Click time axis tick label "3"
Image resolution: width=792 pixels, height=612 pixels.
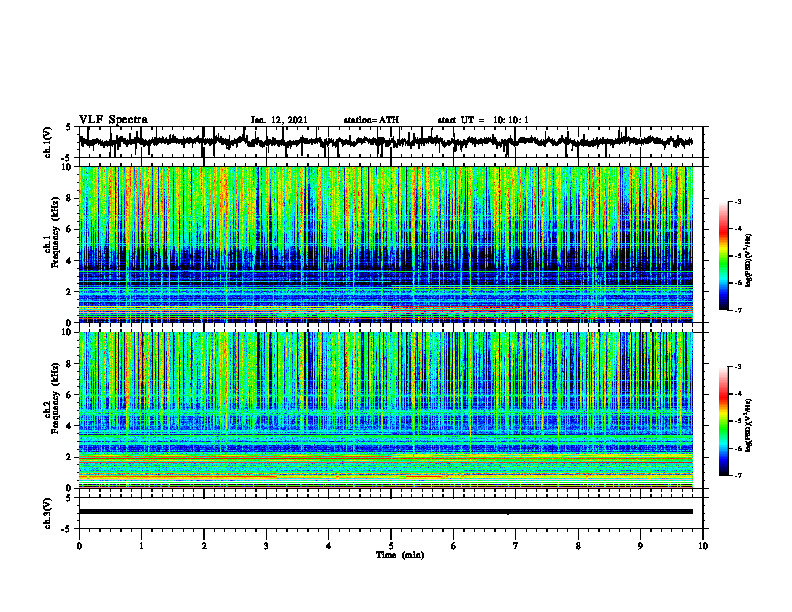(x=266, y=546)
